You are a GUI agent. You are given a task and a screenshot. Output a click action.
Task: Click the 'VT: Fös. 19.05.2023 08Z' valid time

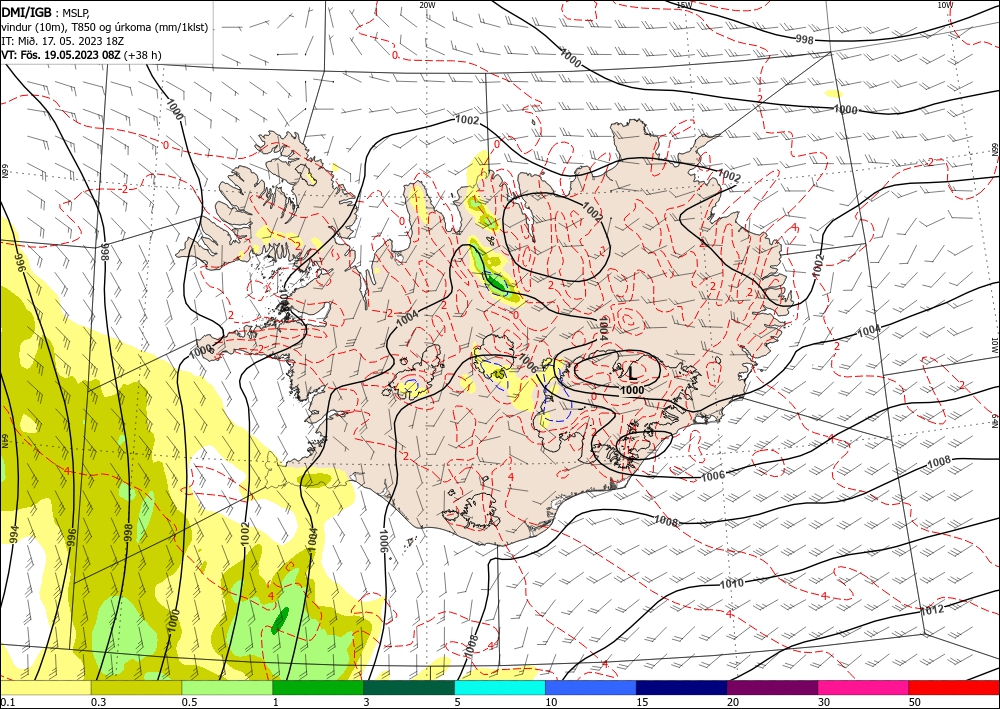point(61,55)
